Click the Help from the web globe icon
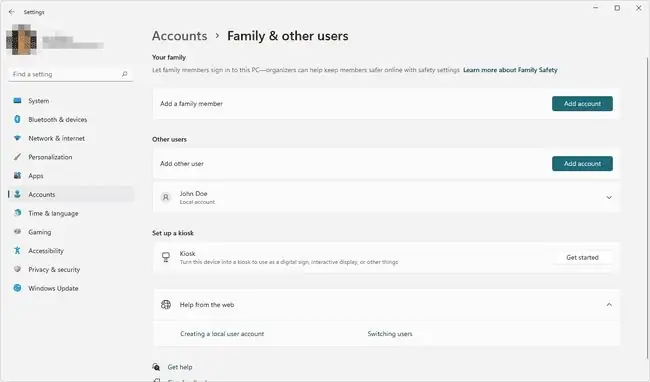 166,305
